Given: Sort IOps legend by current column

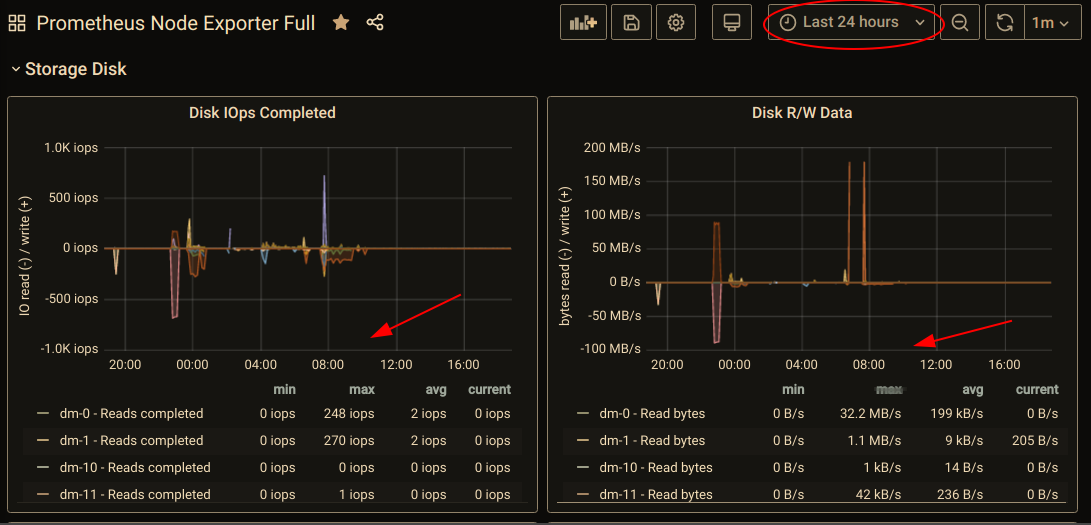Looking at the screenshot, I should point(489,389).
